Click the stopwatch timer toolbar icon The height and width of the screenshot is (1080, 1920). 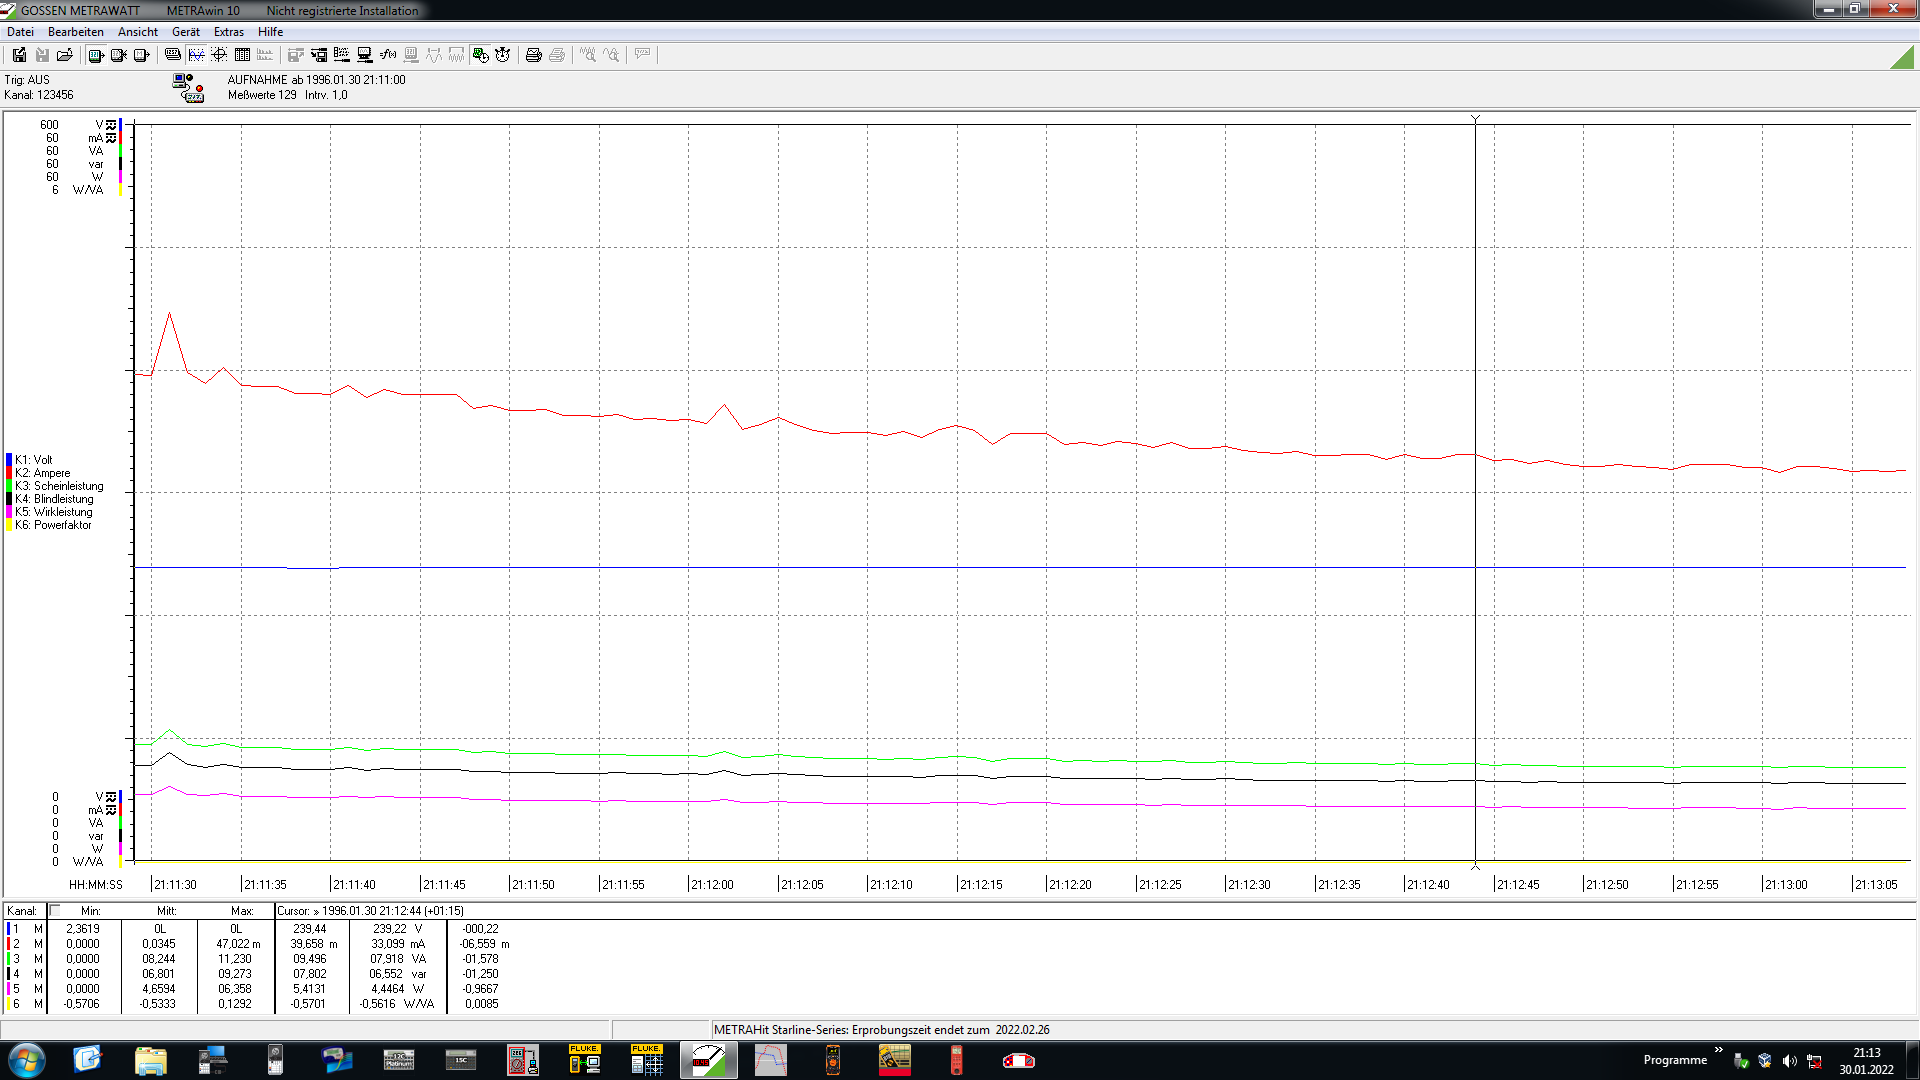(503, 55)
